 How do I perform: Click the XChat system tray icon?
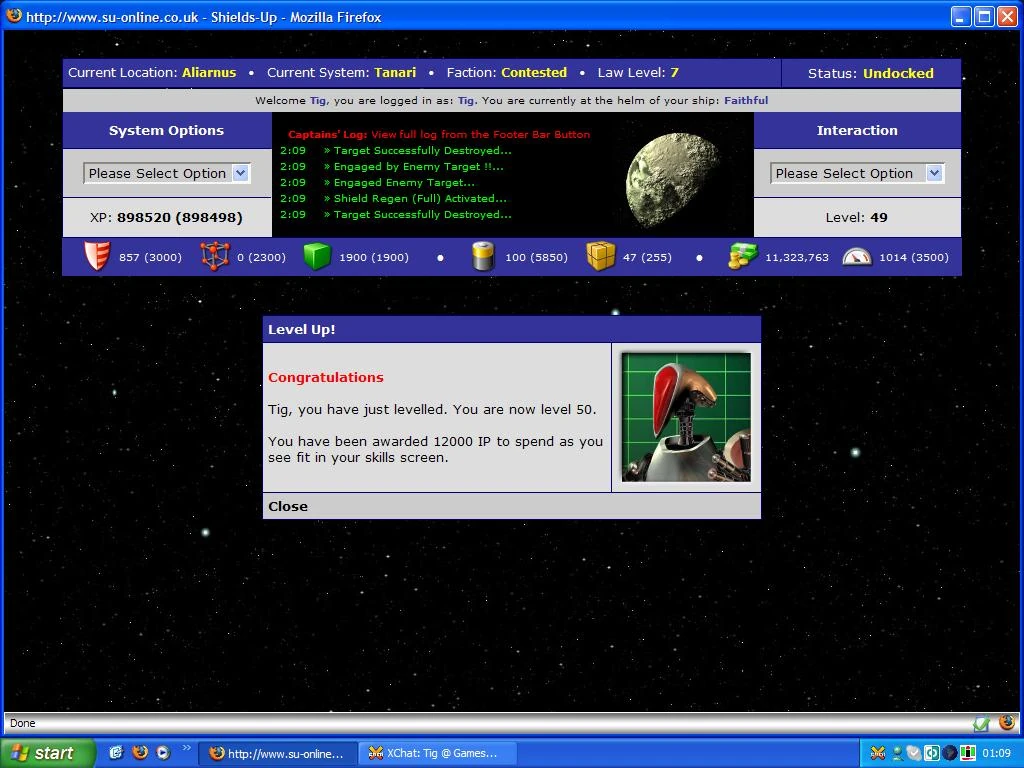pos(878,753)
